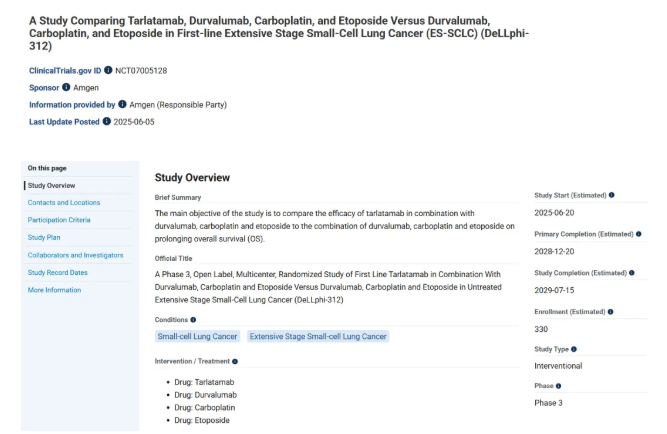This screenshot has width=667, height=434.
Task: Click info icon next to Study Start (Estimated)
Action: point(612,195)
